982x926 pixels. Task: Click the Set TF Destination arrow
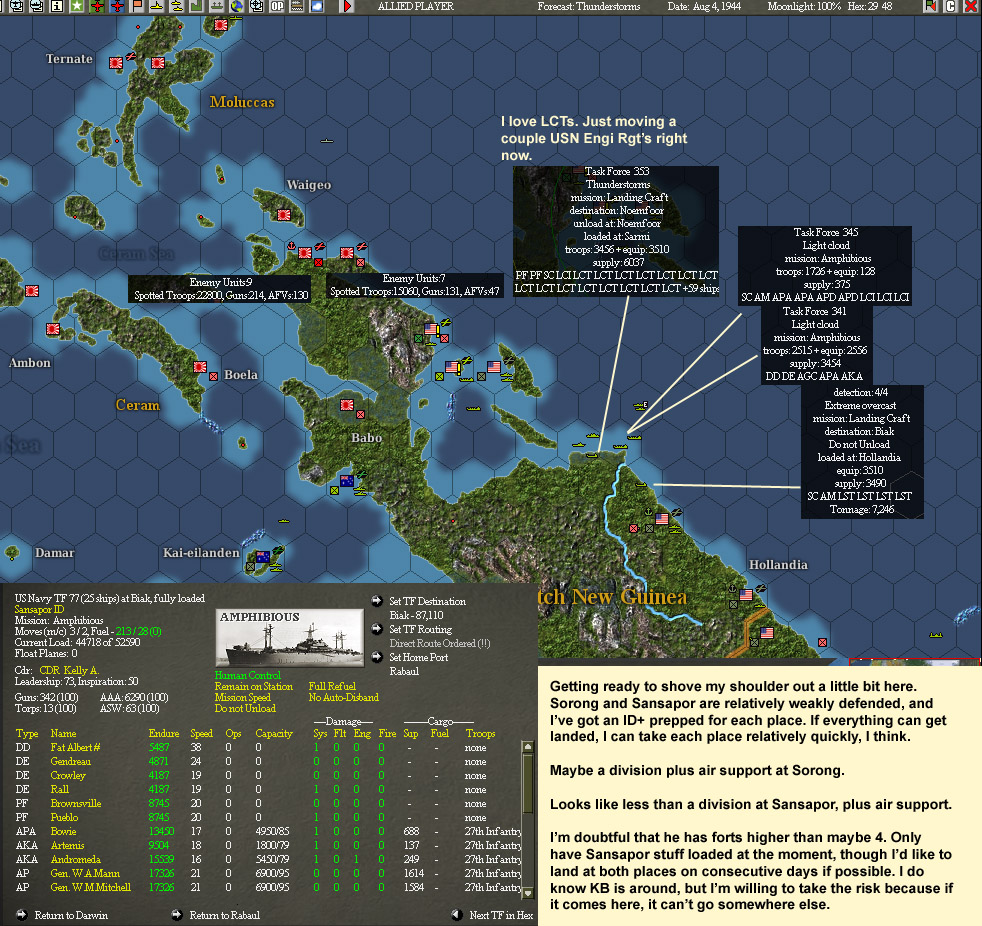[x=377, y=601]
